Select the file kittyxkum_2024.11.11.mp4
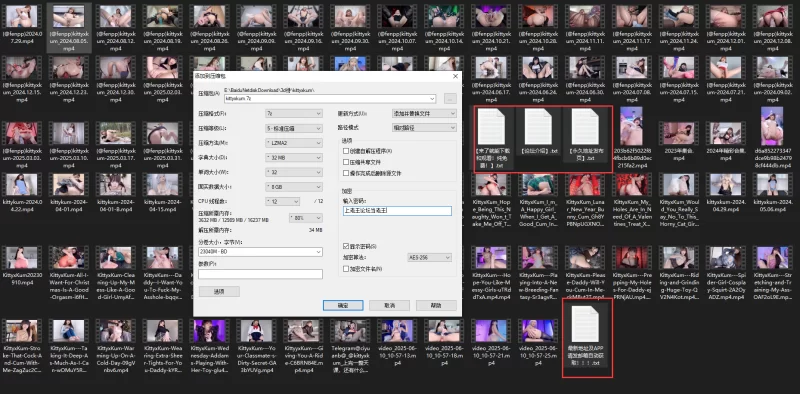The width and height of the screenshot is (800, 394). (585, 28)
